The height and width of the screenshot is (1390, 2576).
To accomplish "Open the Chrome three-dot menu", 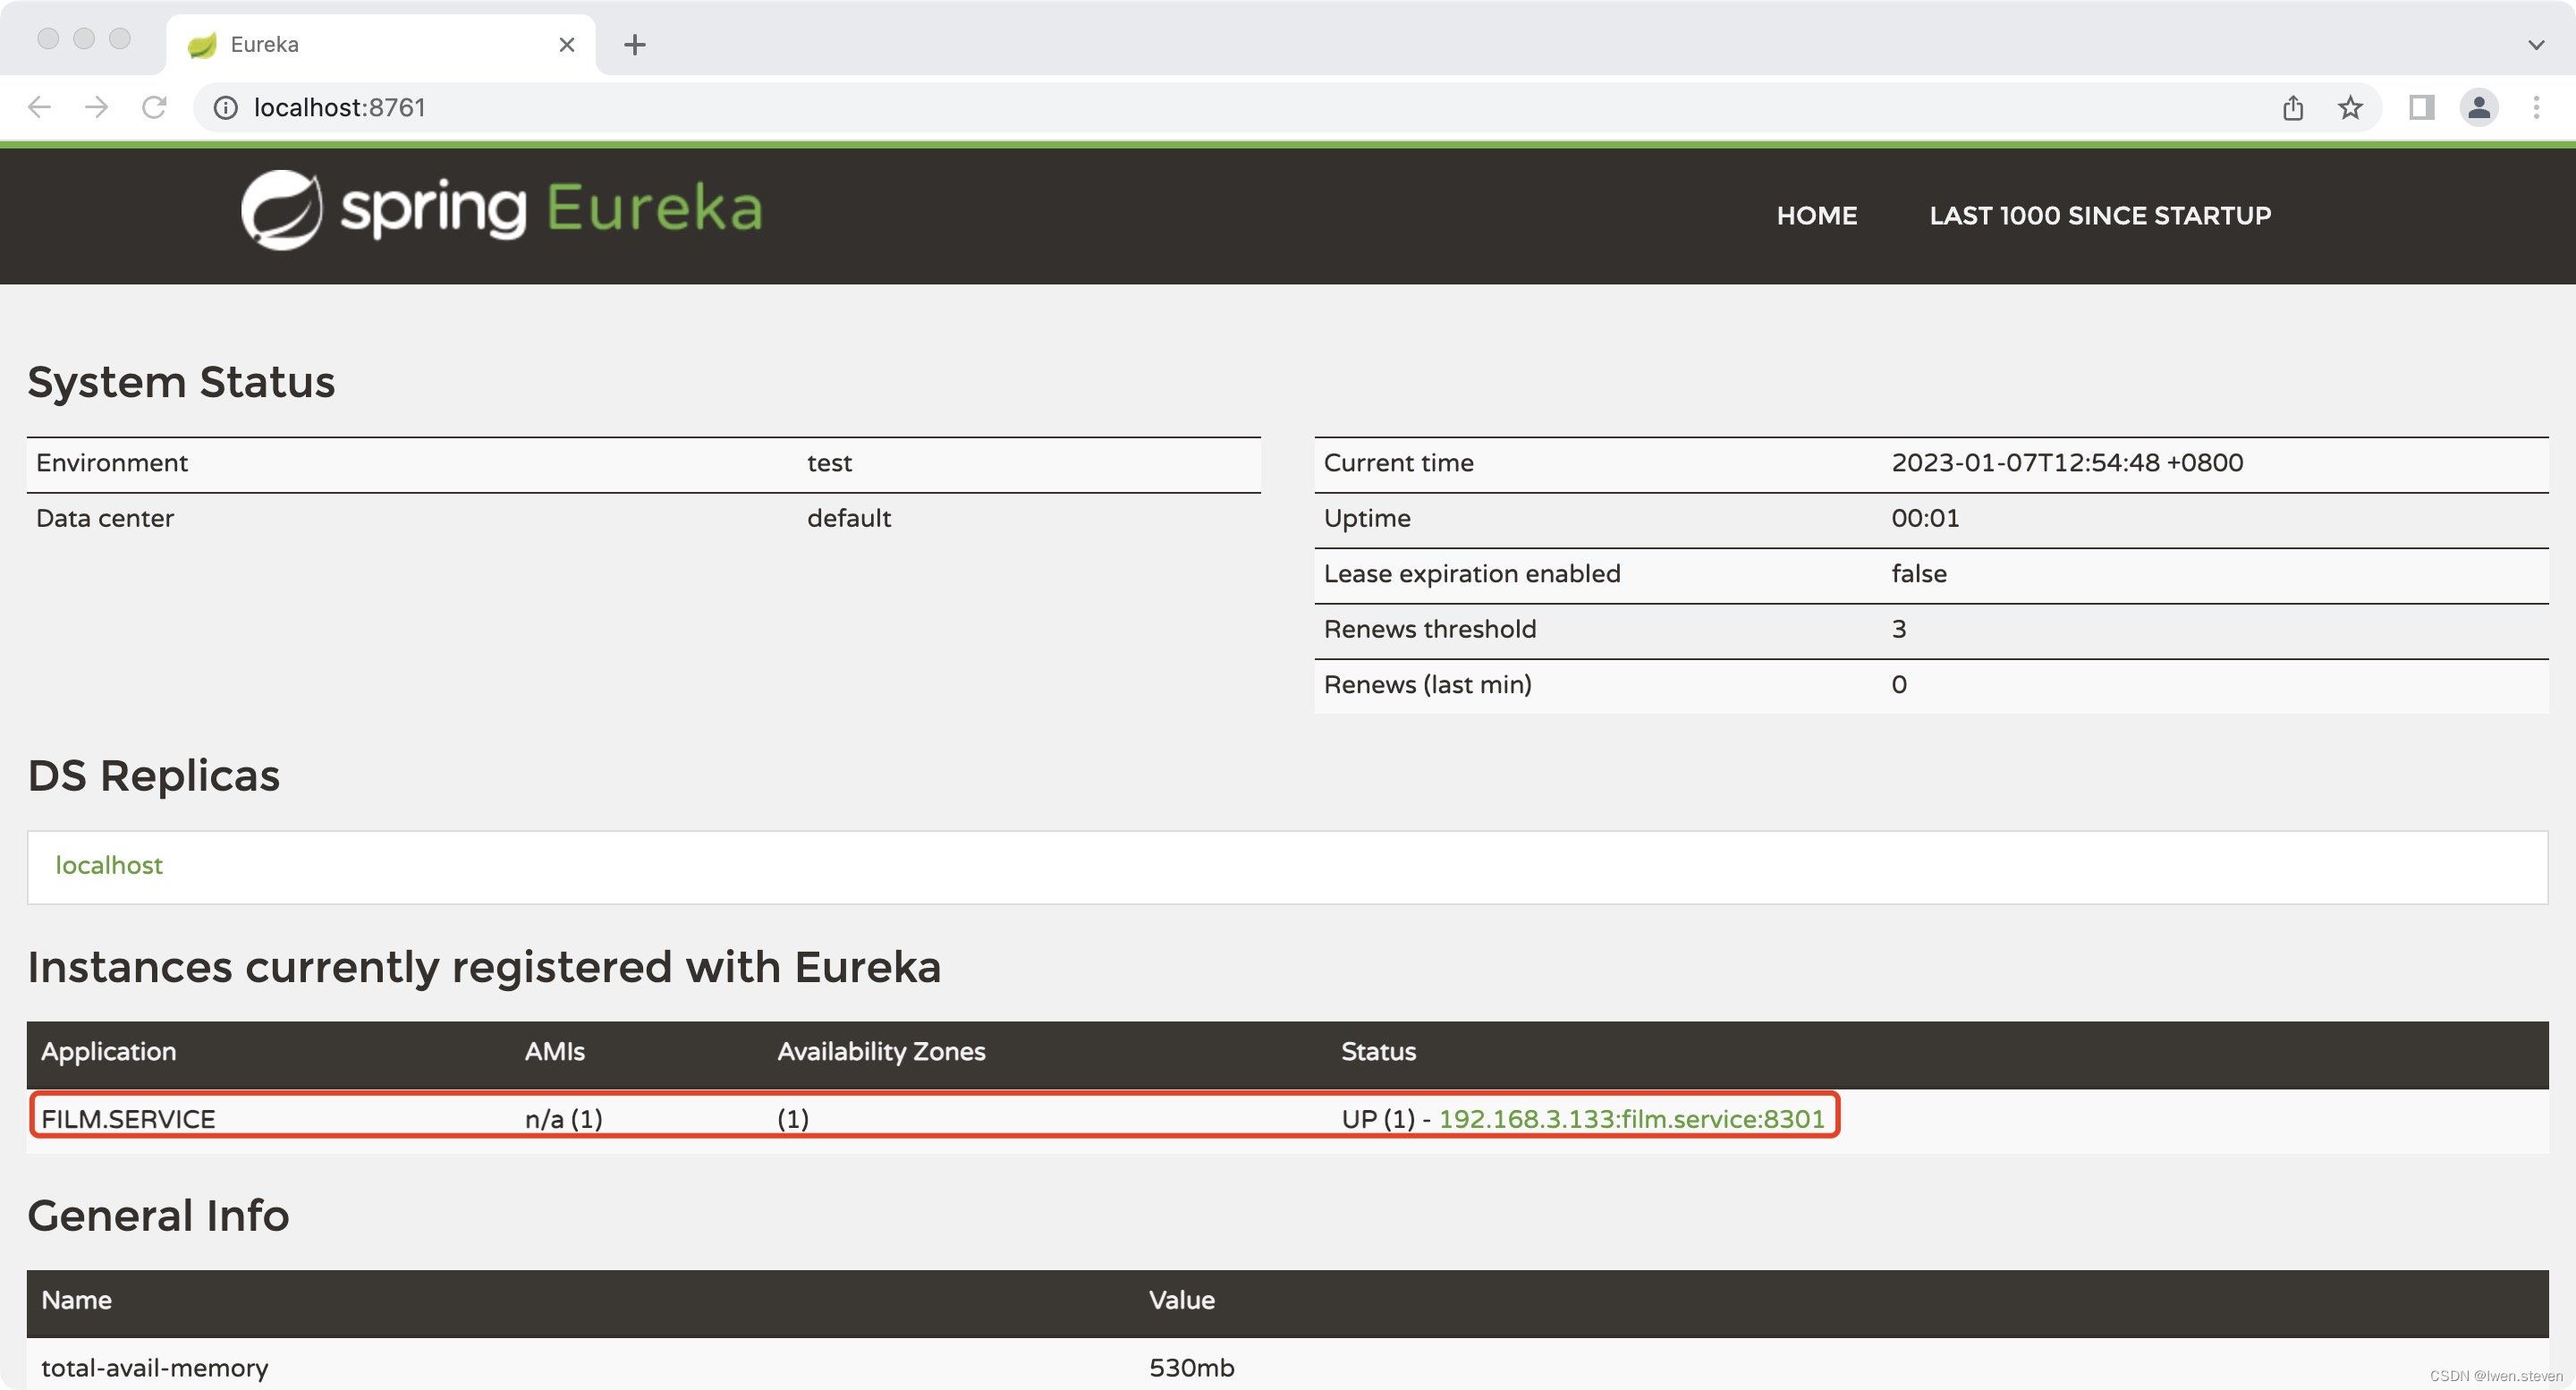I will tap(2535, 107).
